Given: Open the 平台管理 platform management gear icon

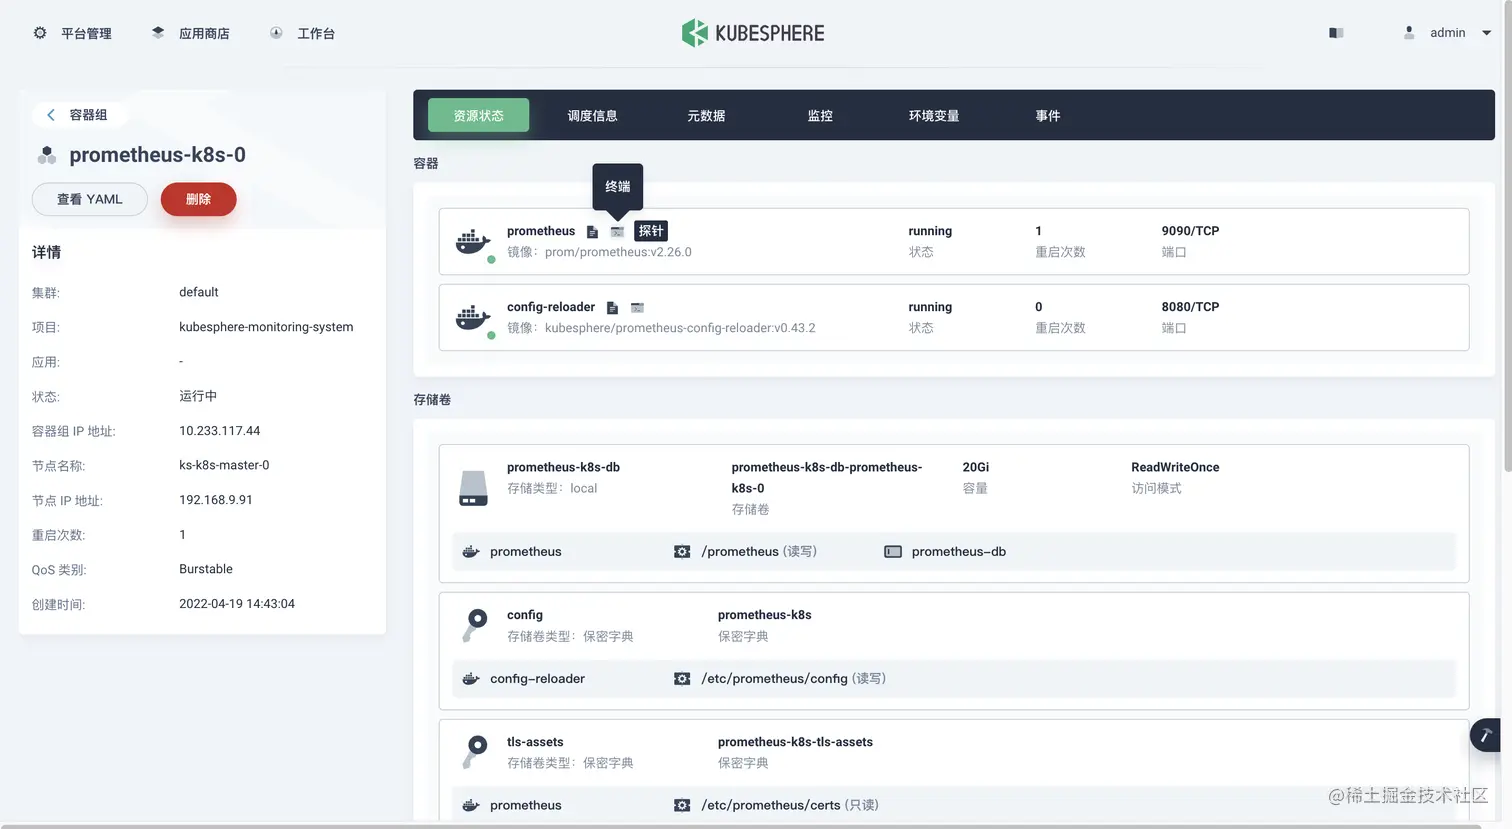Looking at the screenshot, I should [40, 33].
